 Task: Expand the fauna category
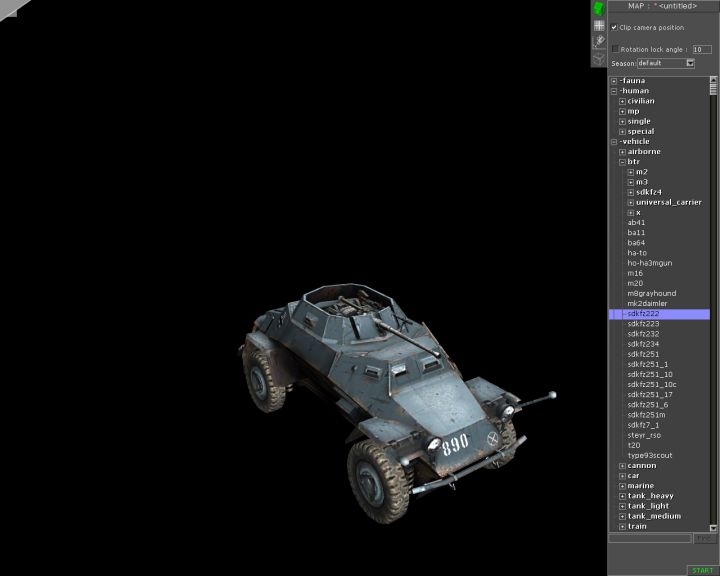(x=614, y=81)
